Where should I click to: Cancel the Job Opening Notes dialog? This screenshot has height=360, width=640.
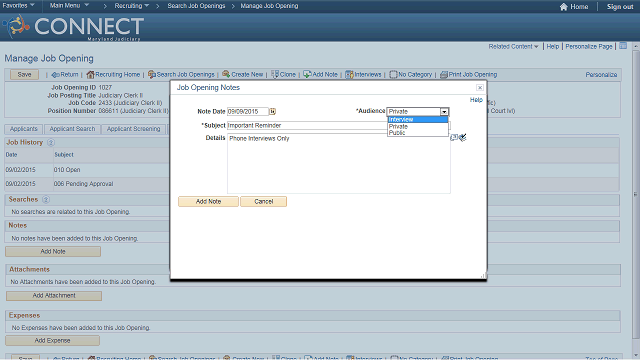point(264,202)
